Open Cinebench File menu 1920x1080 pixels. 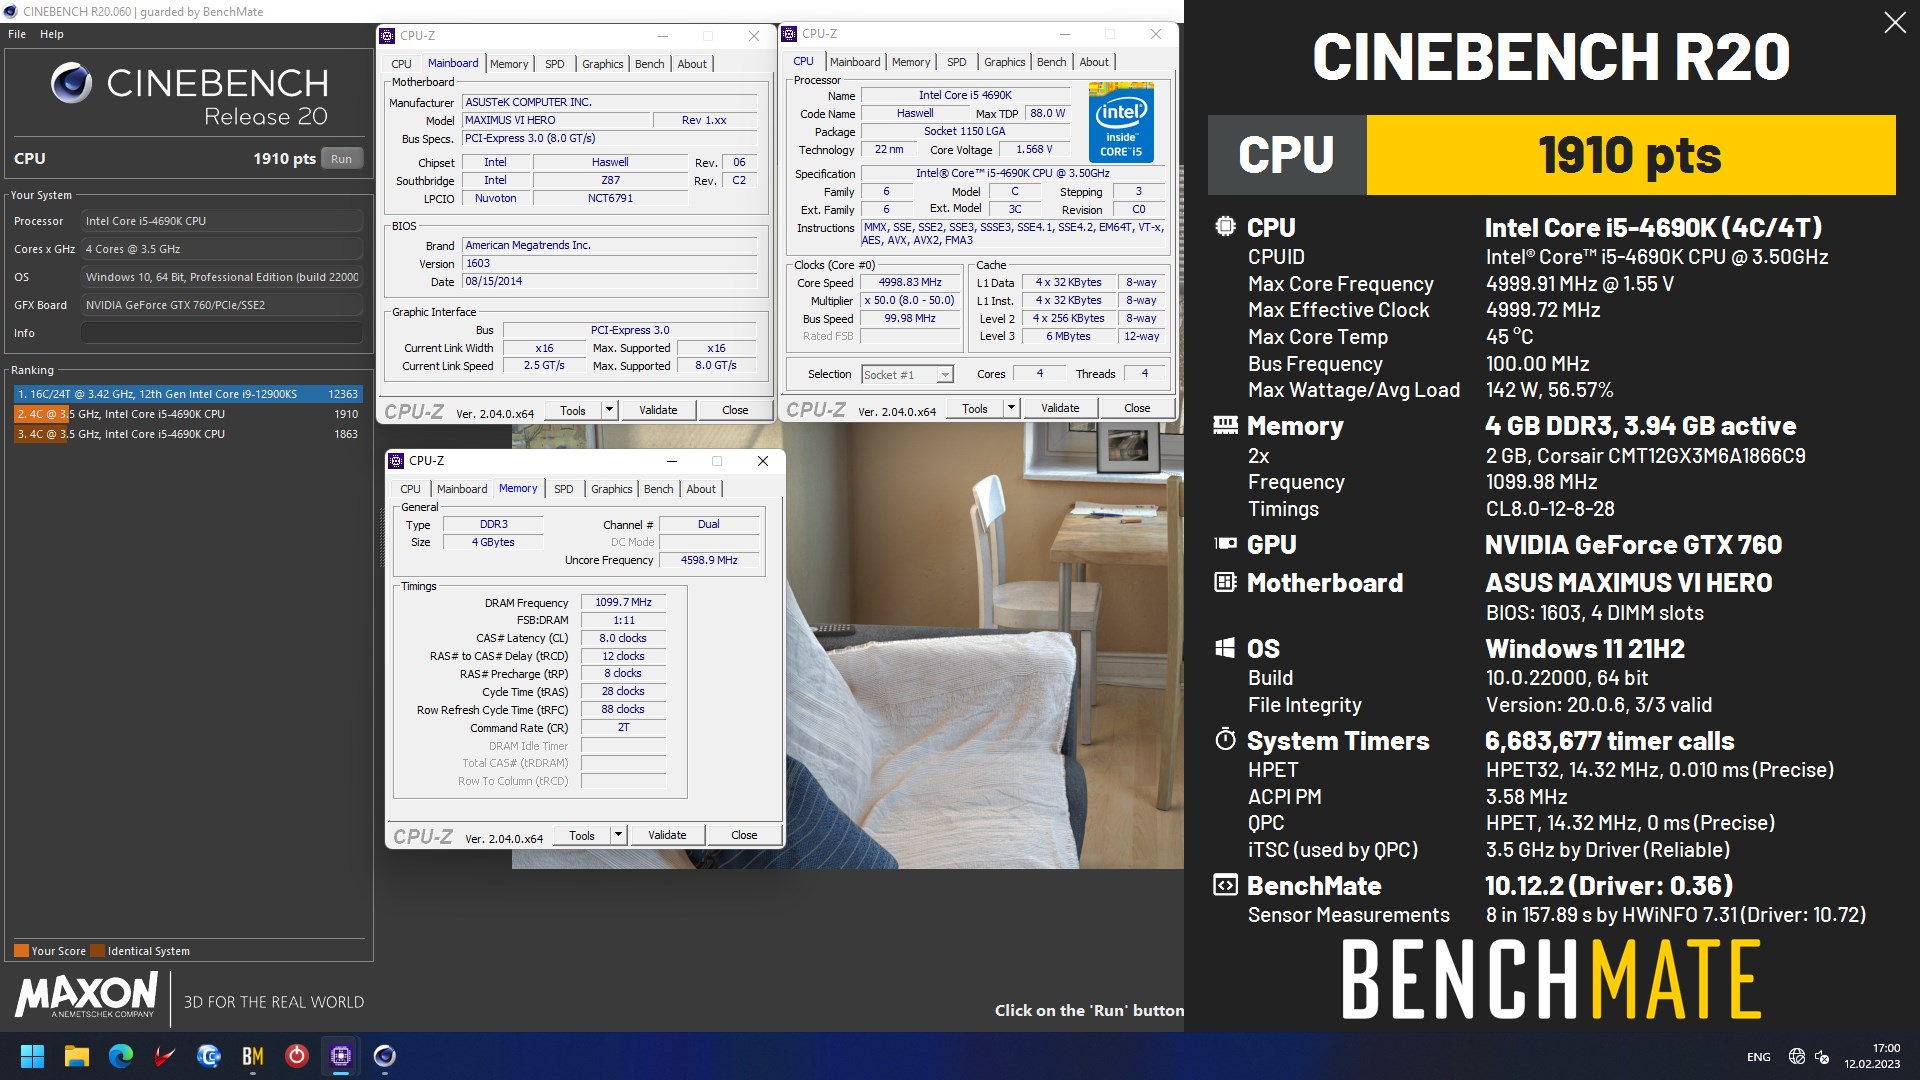point(17,34)
